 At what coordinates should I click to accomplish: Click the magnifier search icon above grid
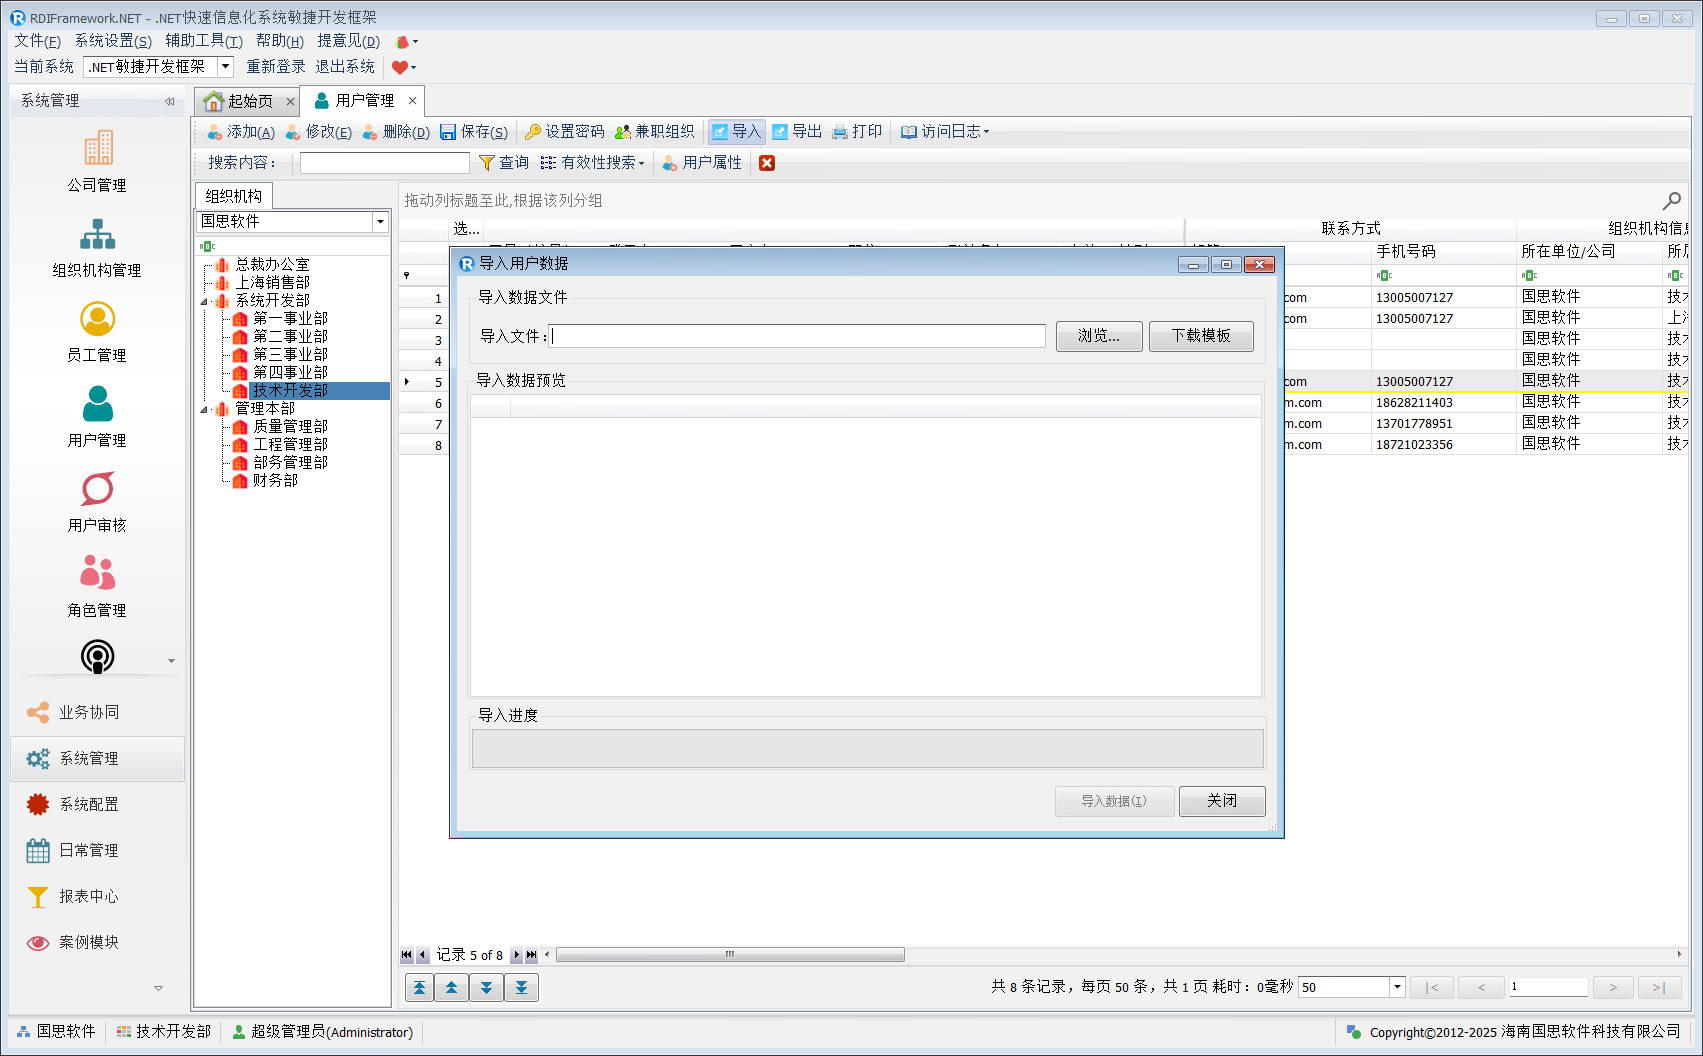coord(1671,201)
